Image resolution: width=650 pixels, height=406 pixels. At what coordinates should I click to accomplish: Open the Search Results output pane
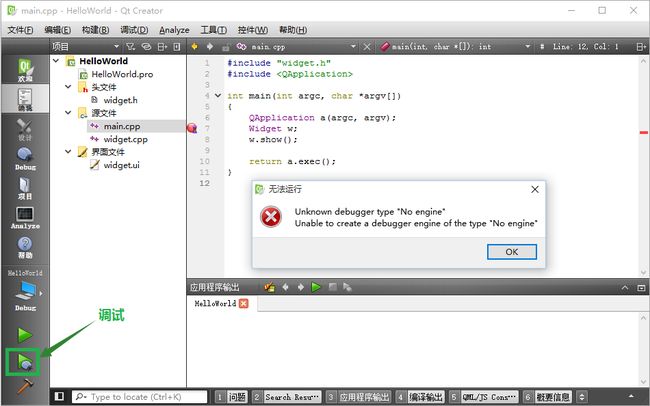tap(287, 397)
